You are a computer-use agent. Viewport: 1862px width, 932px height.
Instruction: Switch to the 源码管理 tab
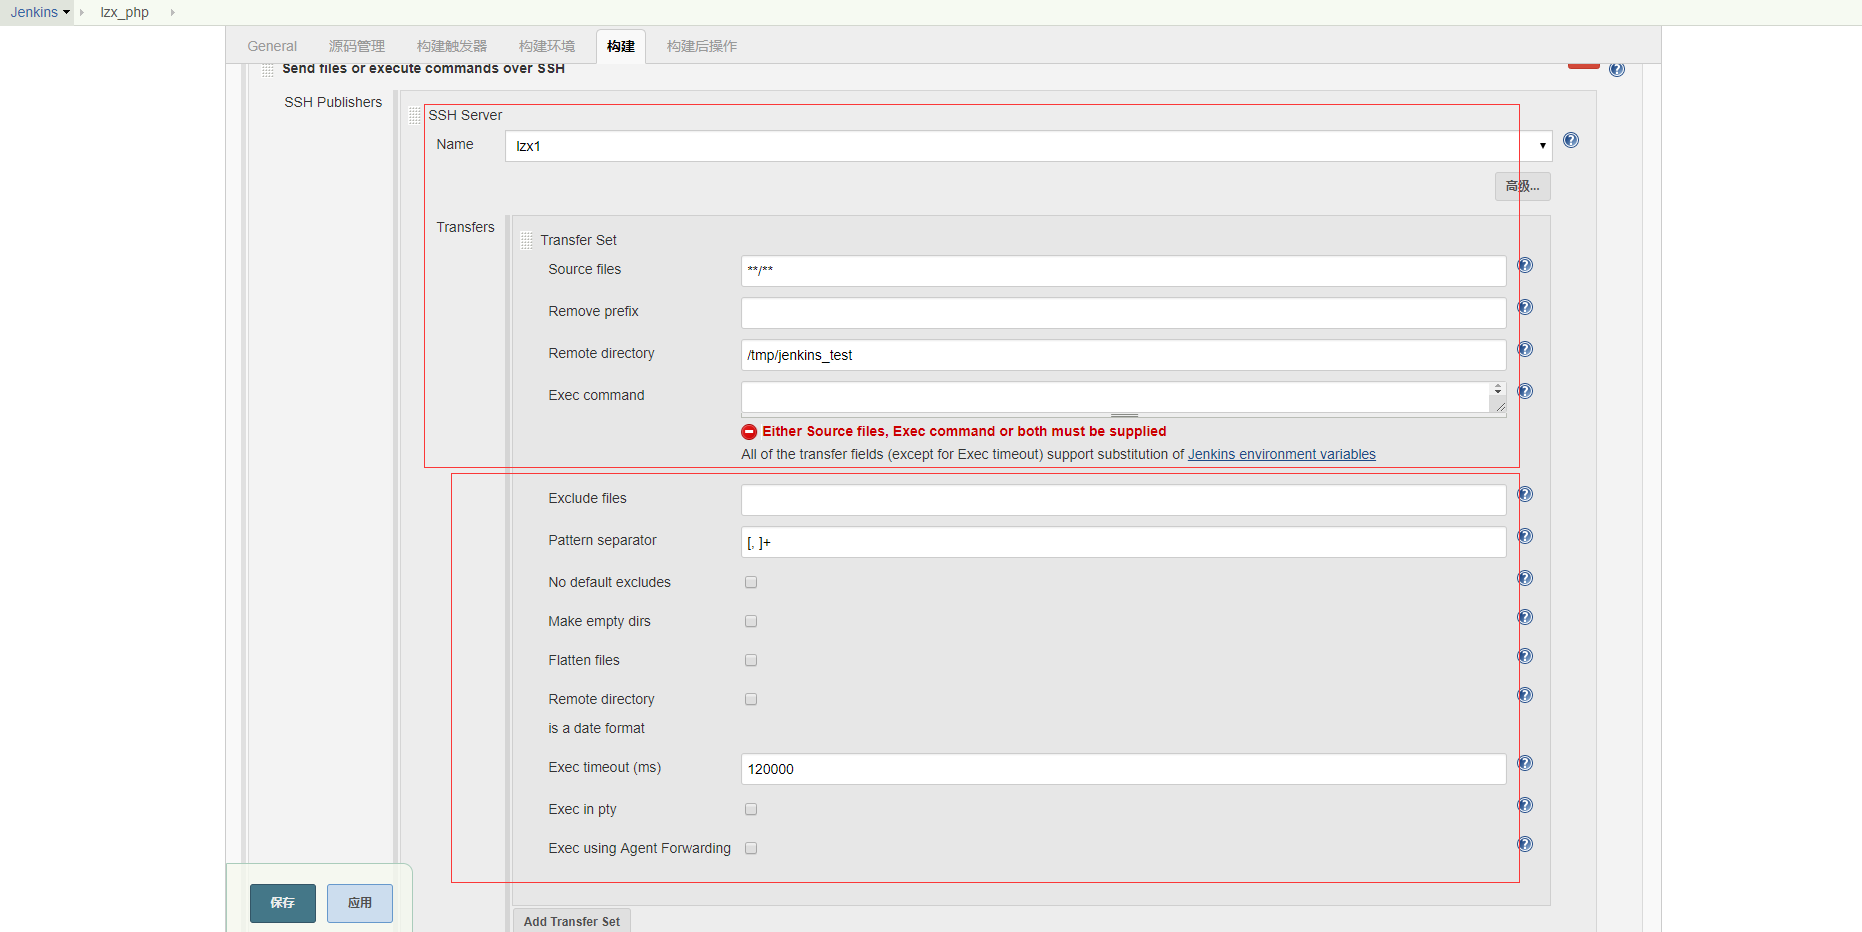[357, 46]
